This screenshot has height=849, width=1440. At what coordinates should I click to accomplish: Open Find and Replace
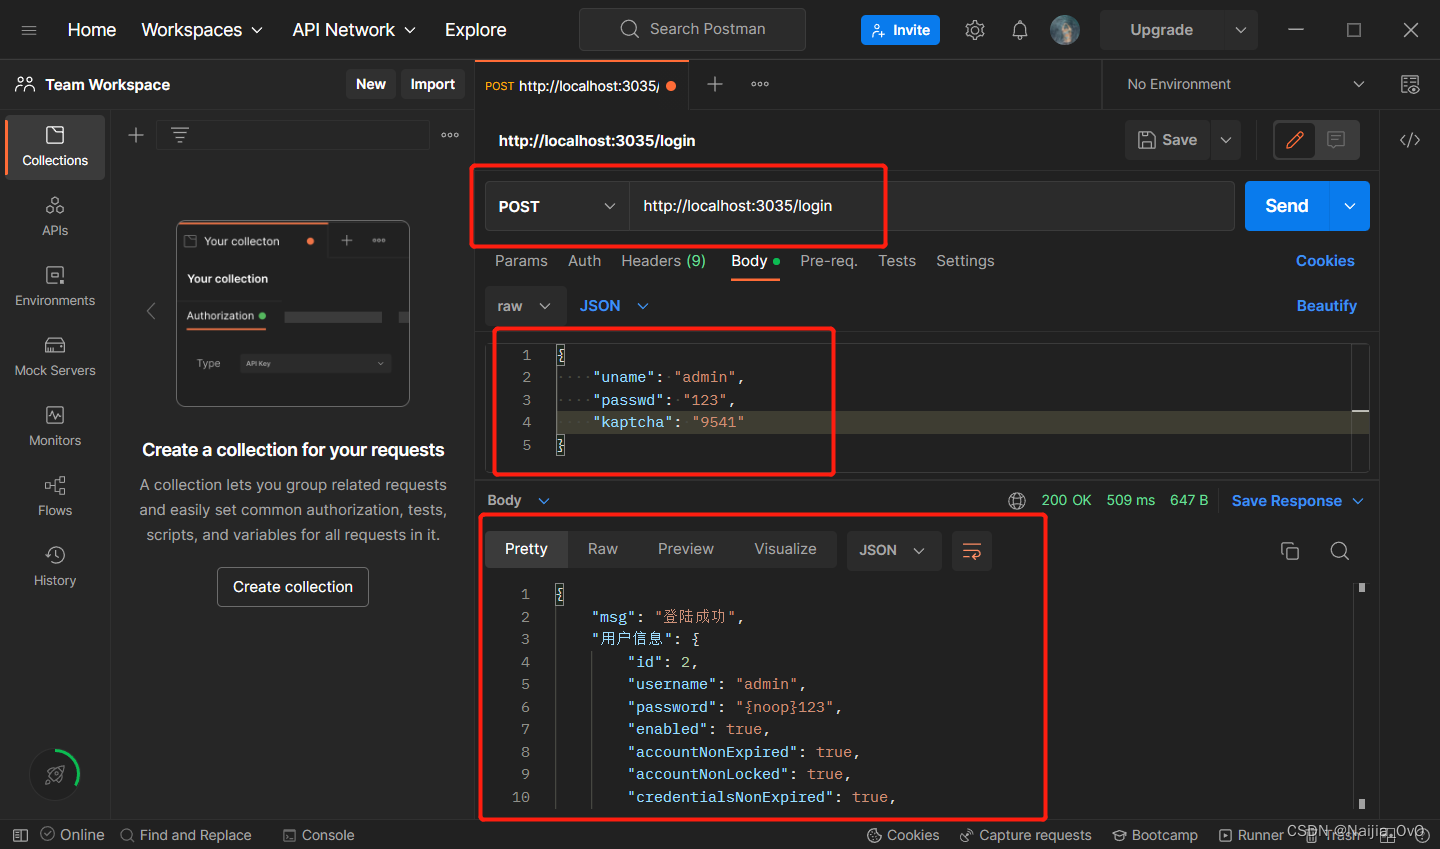click(186, 835)
